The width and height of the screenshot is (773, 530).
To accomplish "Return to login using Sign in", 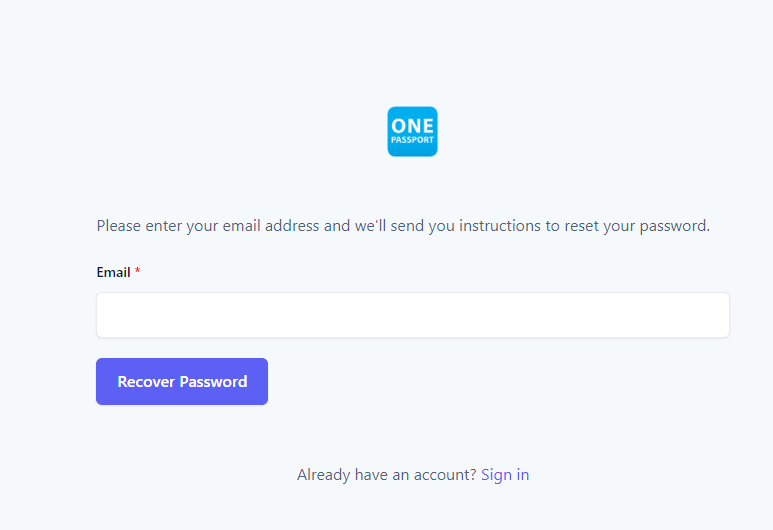I will coord(505,474).
